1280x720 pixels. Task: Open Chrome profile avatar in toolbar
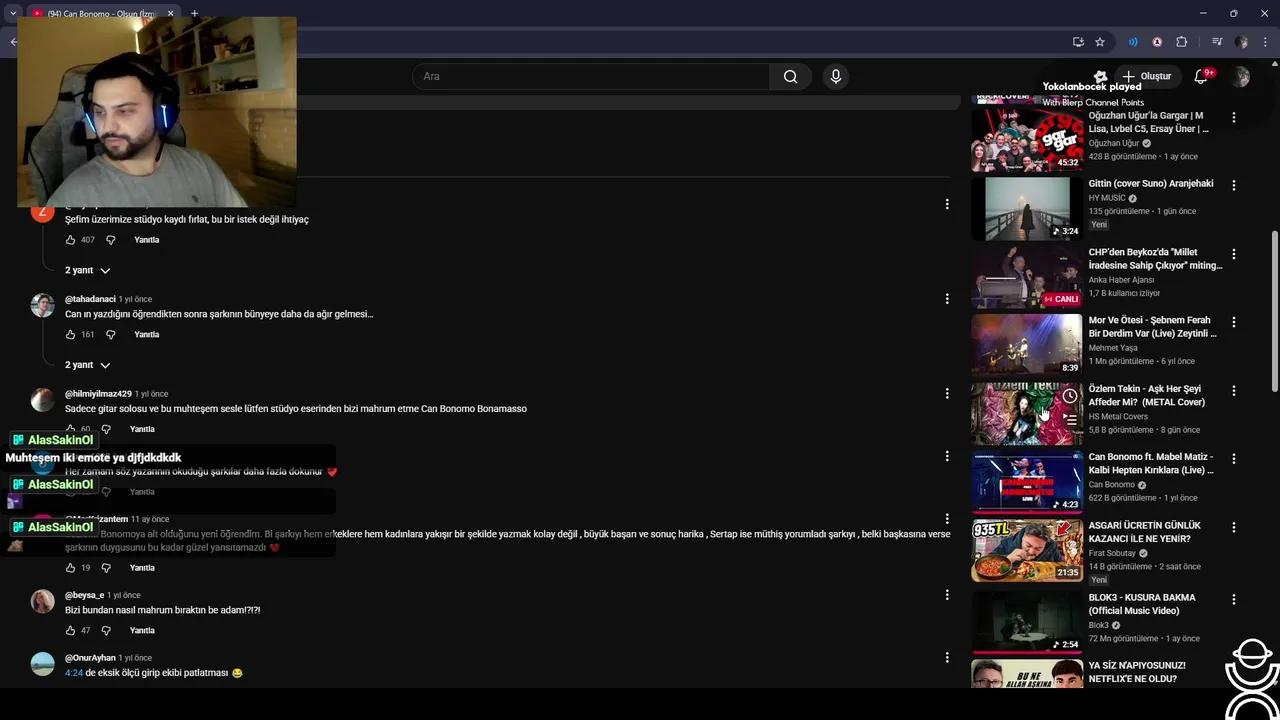pos(1241,42)
